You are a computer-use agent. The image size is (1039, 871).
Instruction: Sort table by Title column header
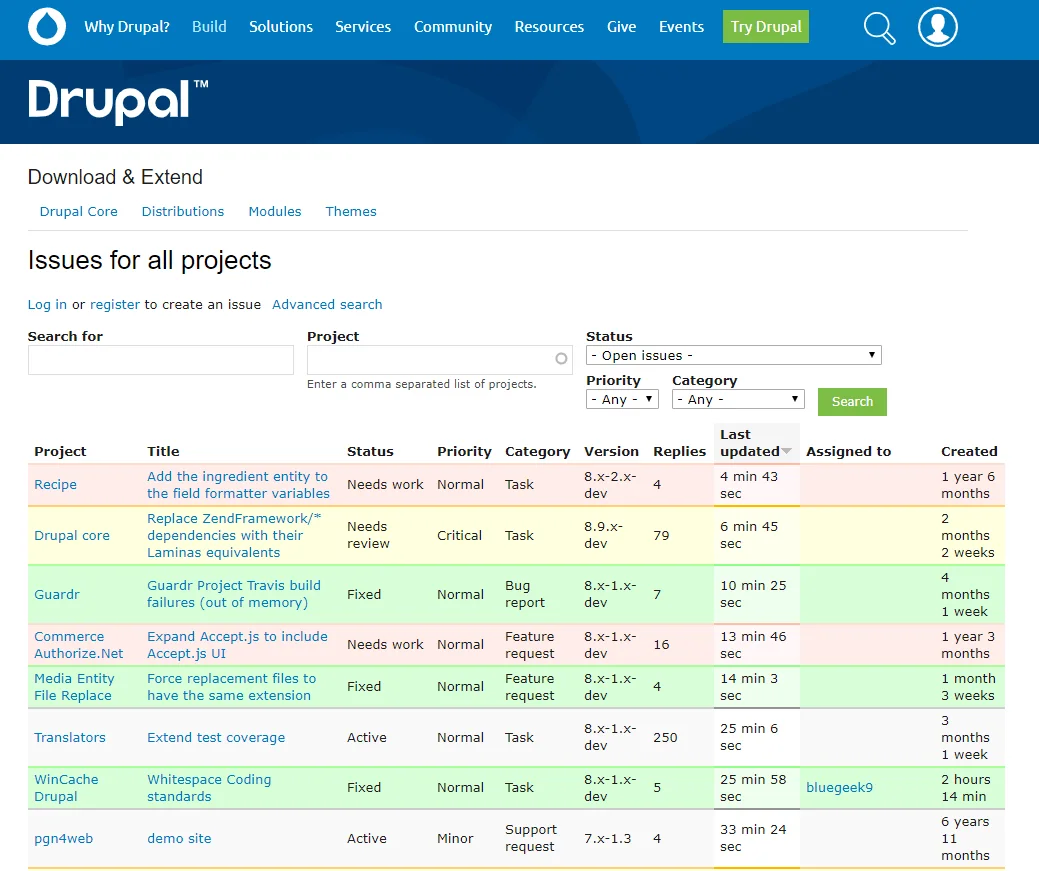click(x=163, y=451)
